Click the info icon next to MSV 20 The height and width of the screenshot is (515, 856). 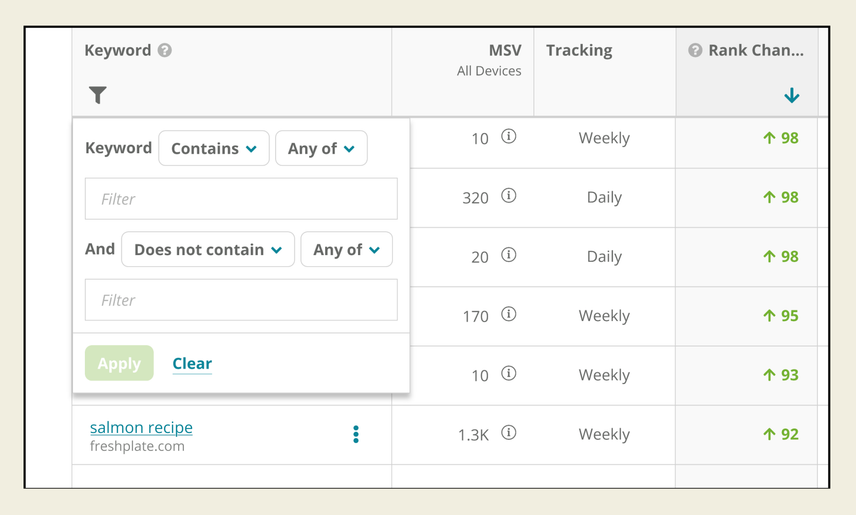[x=508, y=256]
